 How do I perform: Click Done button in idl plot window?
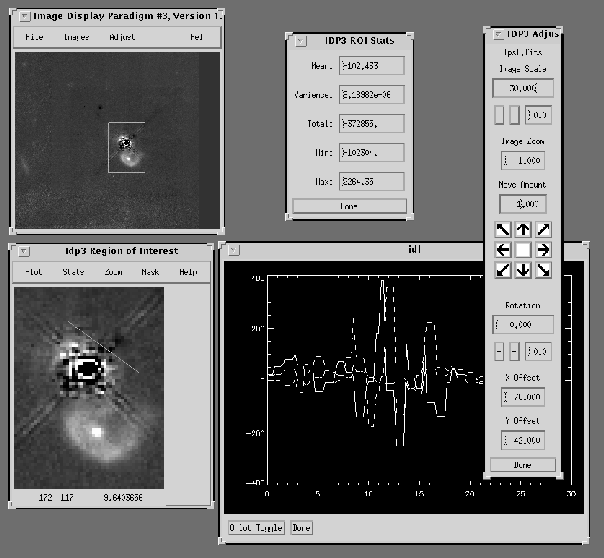pos(301,528)
